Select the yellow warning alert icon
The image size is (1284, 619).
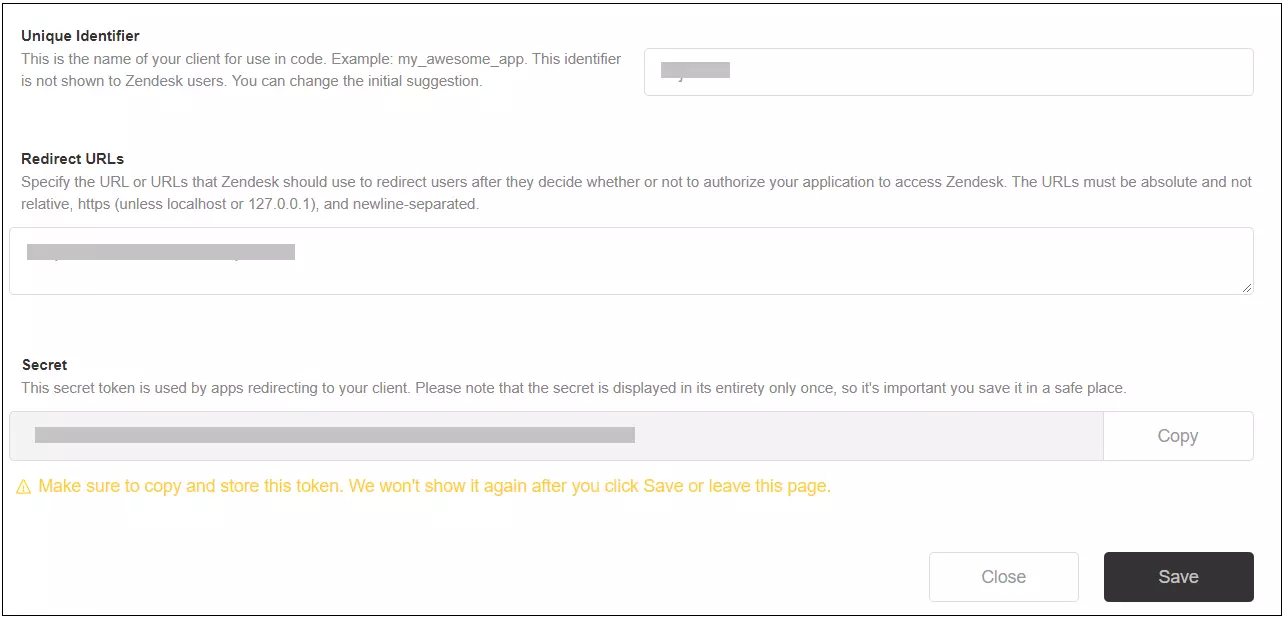coord(24,485)
